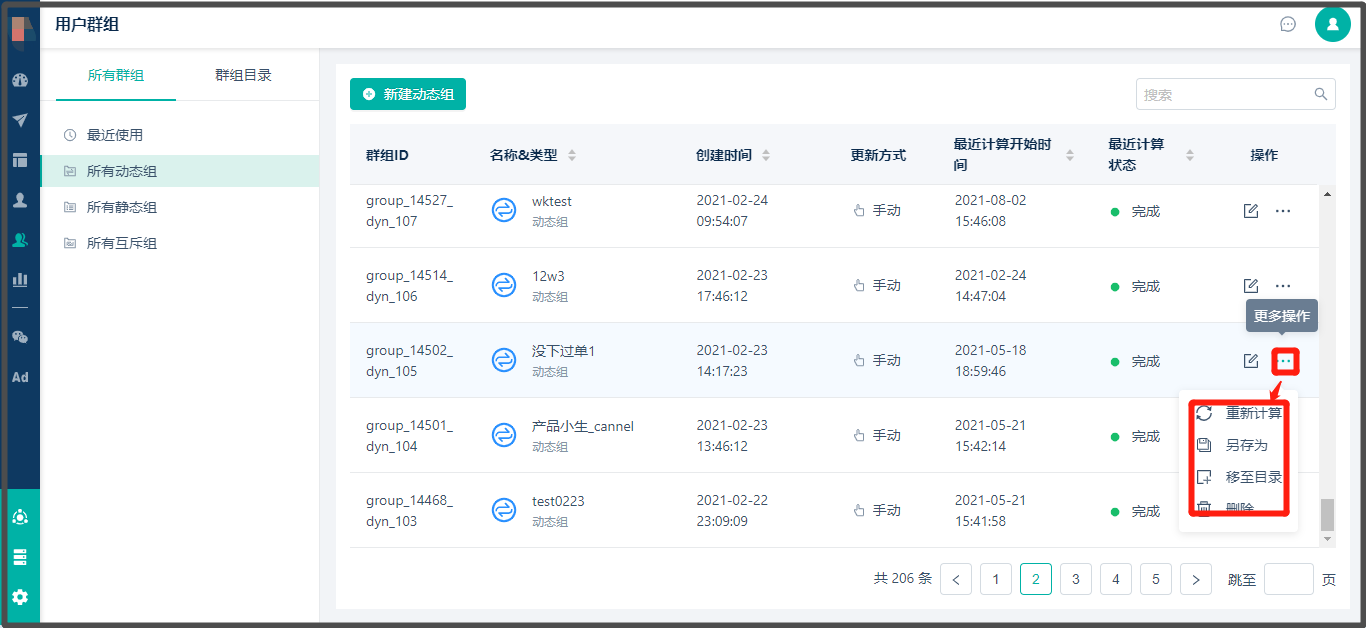Viewport: 1366px width, 628px height.
Task: Click the group ID group_14527_dyn_107
Action: 409,211
